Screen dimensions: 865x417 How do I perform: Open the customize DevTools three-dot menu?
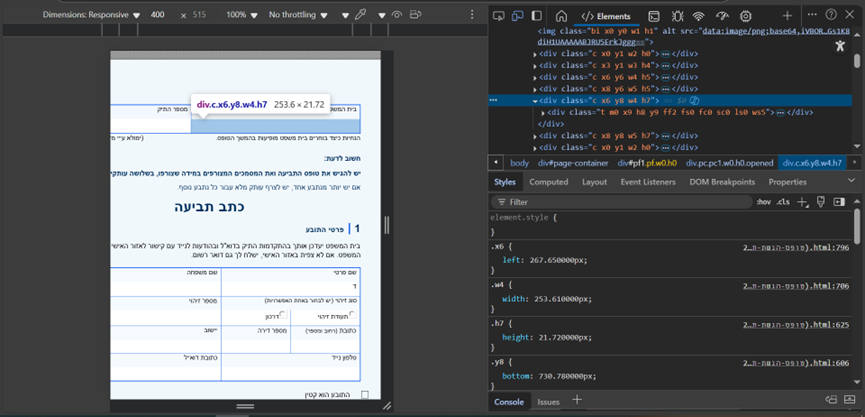tap(812, 15)
